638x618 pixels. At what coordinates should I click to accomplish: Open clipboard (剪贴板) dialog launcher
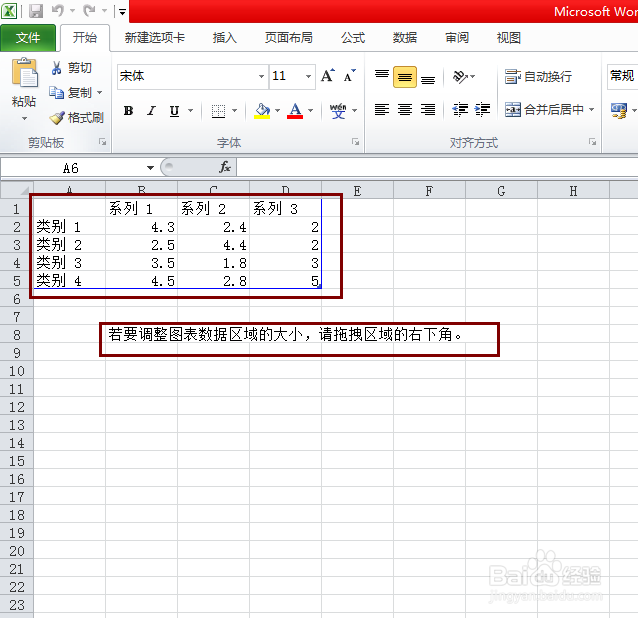pyautogui.click(x=103, y=142)
